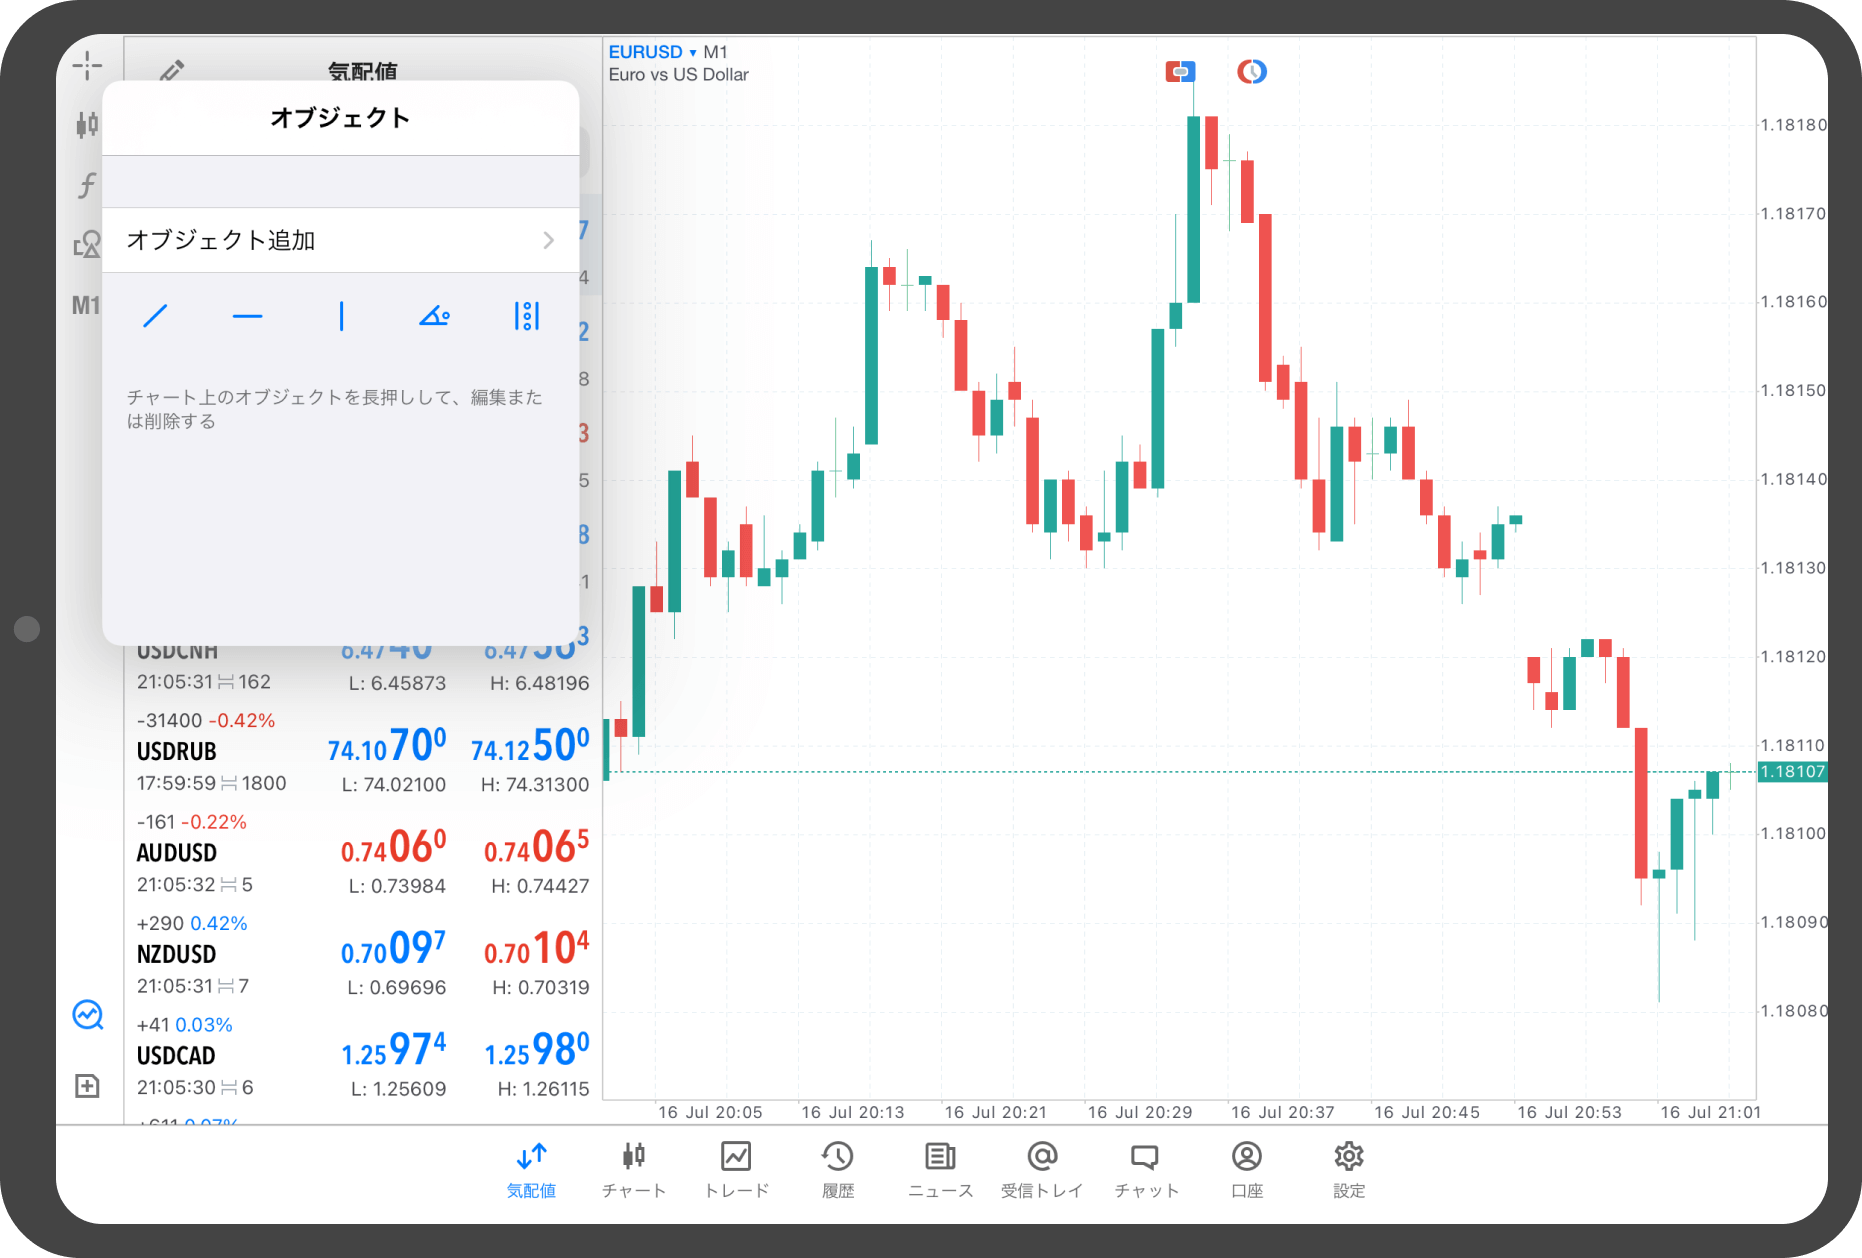1862x1258 pixels.
Task: Tap the AUDUSD bid price 0.74060
Action: [x=393, y=848]
